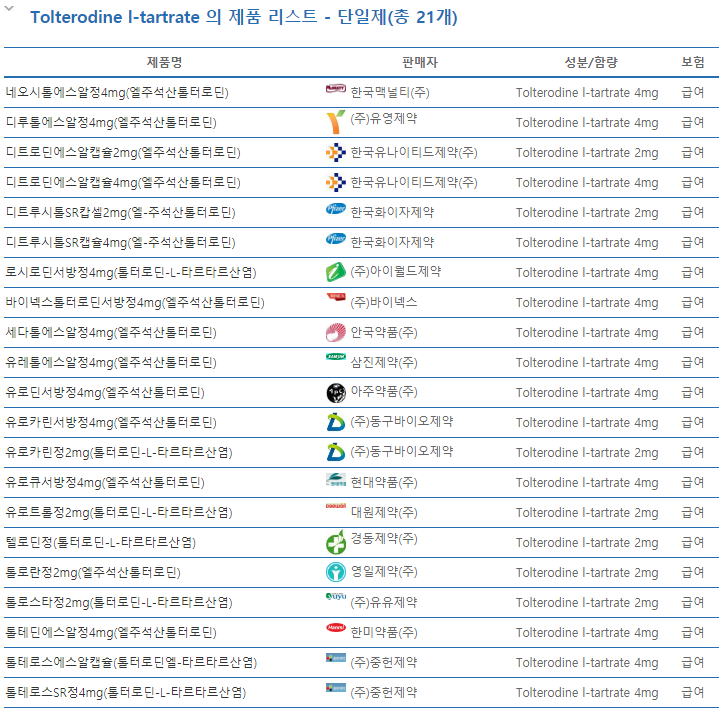Click the 성분/함량 column header
Screen dimensions: 720x708
click(591, 62)
